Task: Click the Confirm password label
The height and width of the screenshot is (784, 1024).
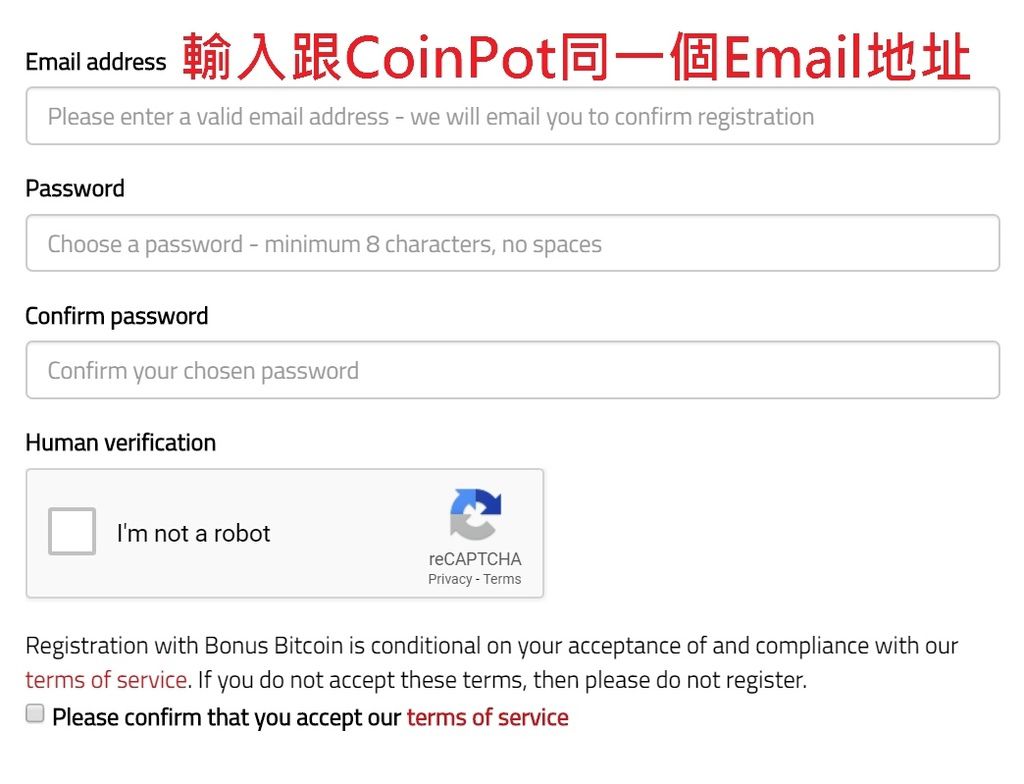Action: coord(116,315)
